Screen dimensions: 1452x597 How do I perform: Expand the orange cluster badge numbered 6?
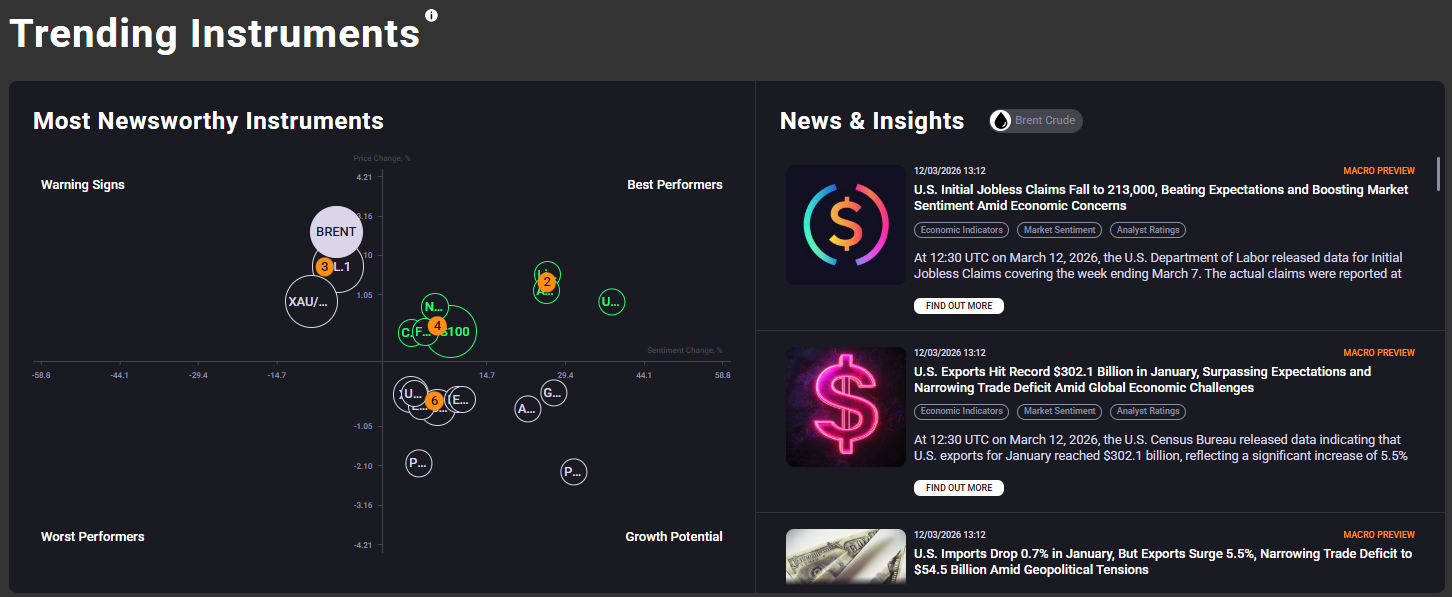point(434,400)
